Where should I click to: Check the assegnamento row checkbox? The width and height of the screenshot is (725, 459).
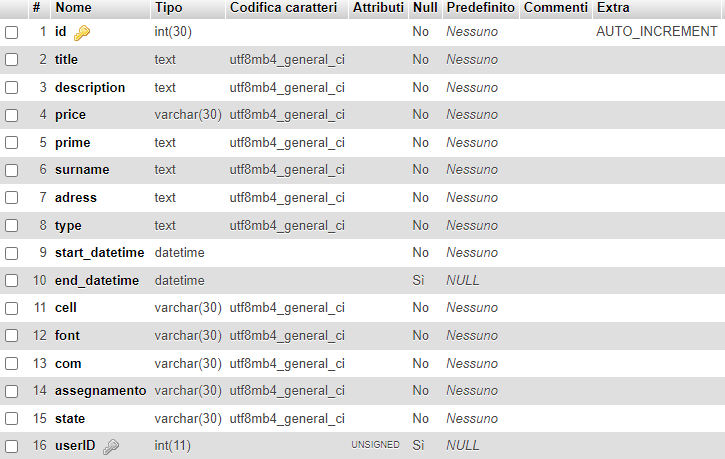(x=12, y=392)
